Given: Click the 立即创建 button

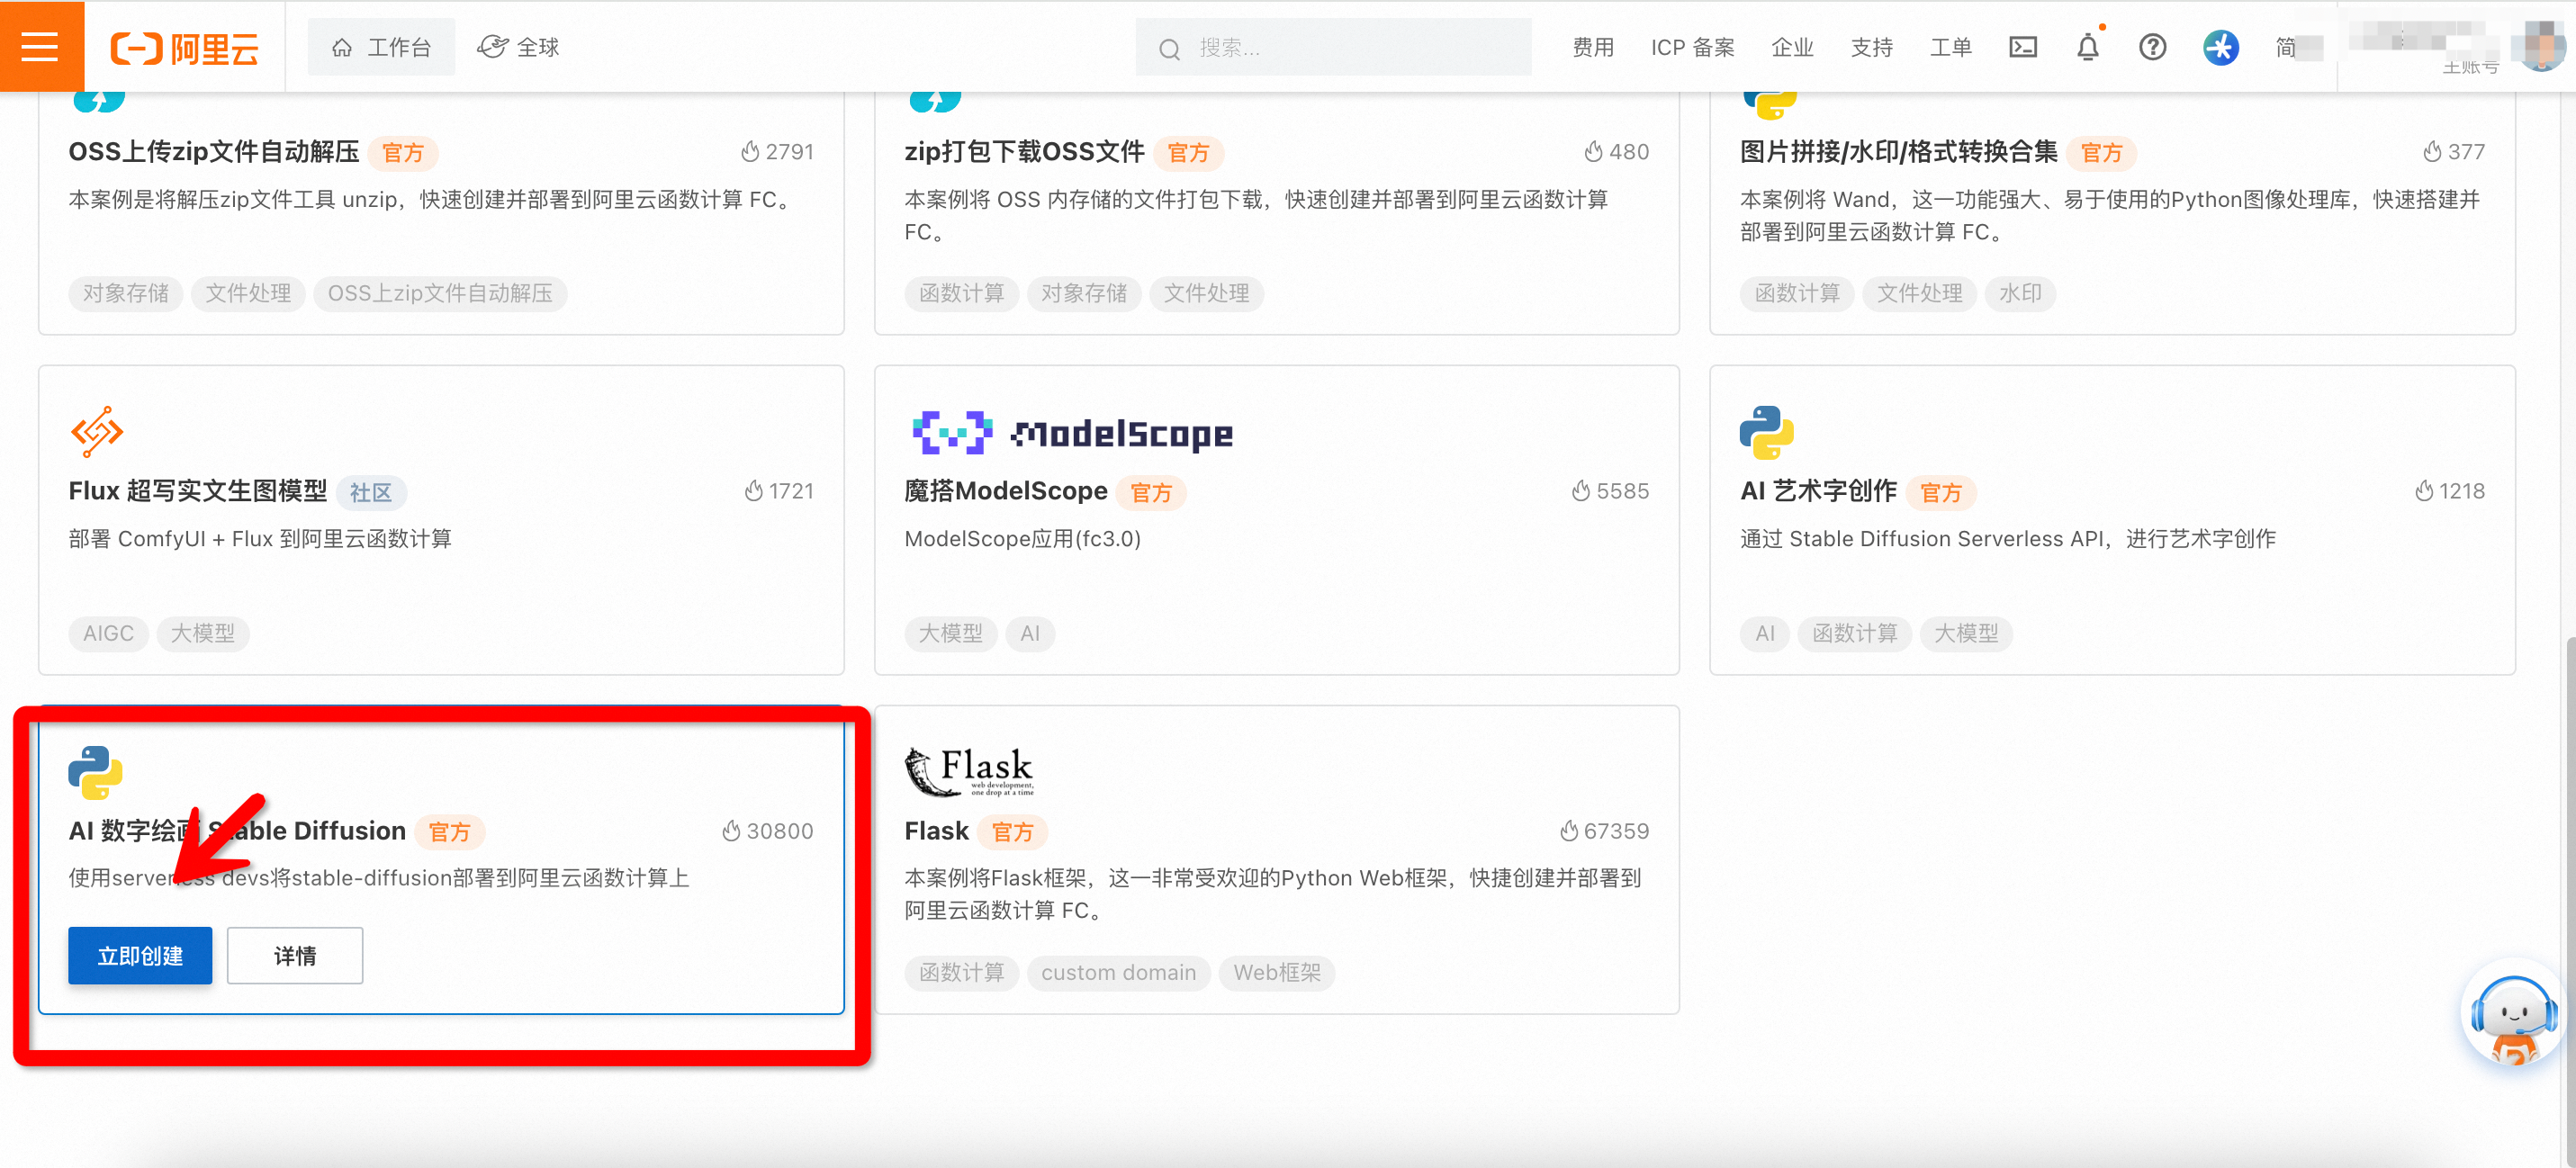Looking at the screenshot, I should 140,955.
